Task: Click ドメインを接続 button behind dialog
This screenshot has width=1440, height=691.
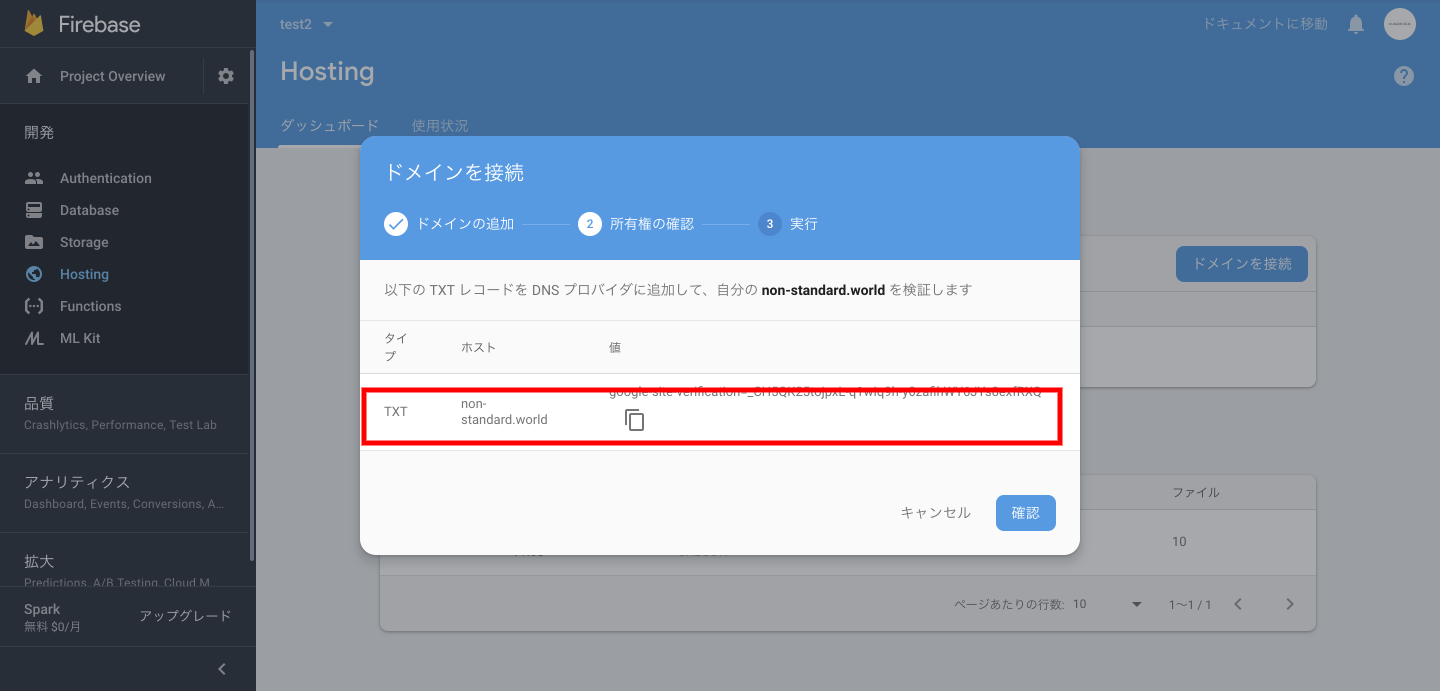Action: [1242, 264]
